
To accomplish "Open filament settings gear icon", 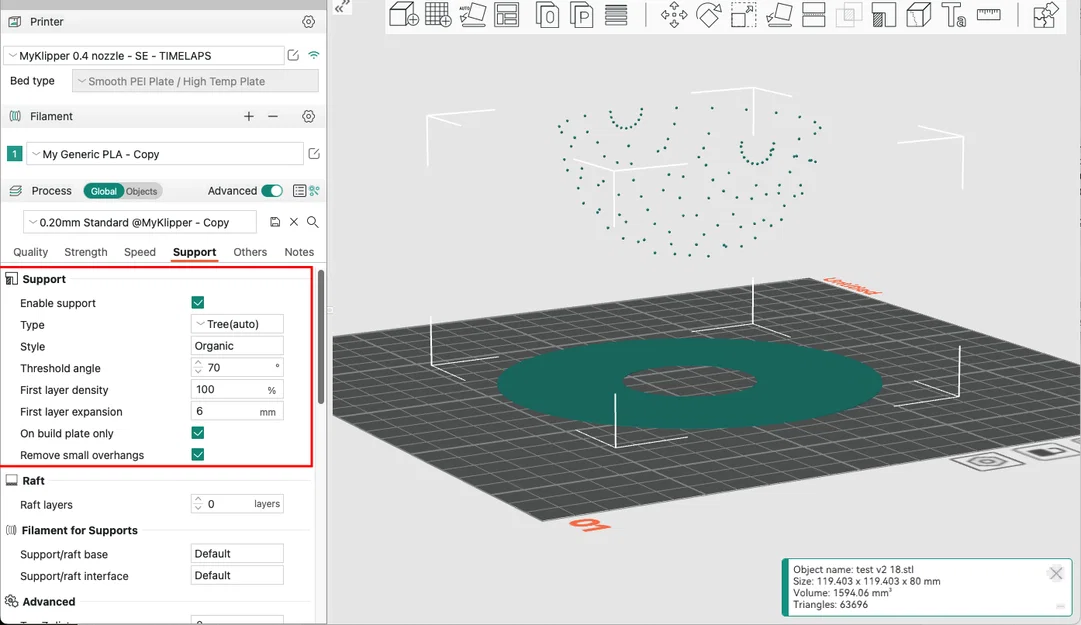I will tap(308, 116).
